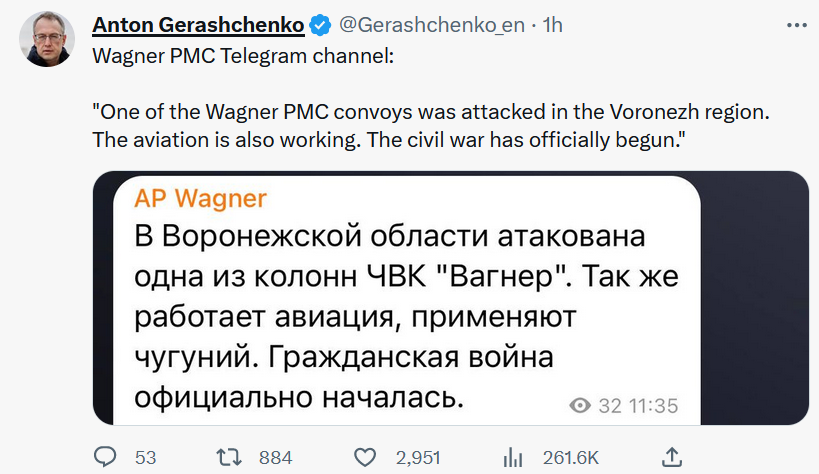Click the share upload icon
The height and width of the screenshot is (474, 819).
pyautogui.click(x=673, y=457)
